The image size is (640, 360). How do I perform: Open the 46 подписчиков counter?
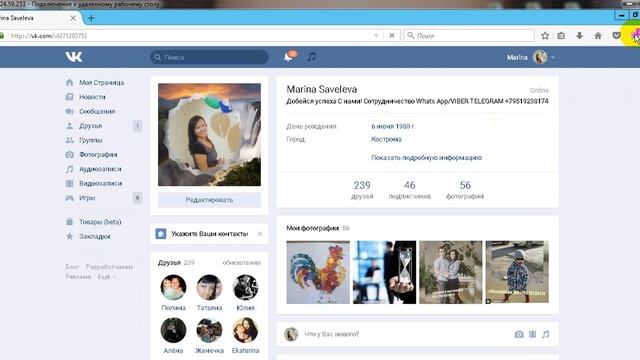409,190
